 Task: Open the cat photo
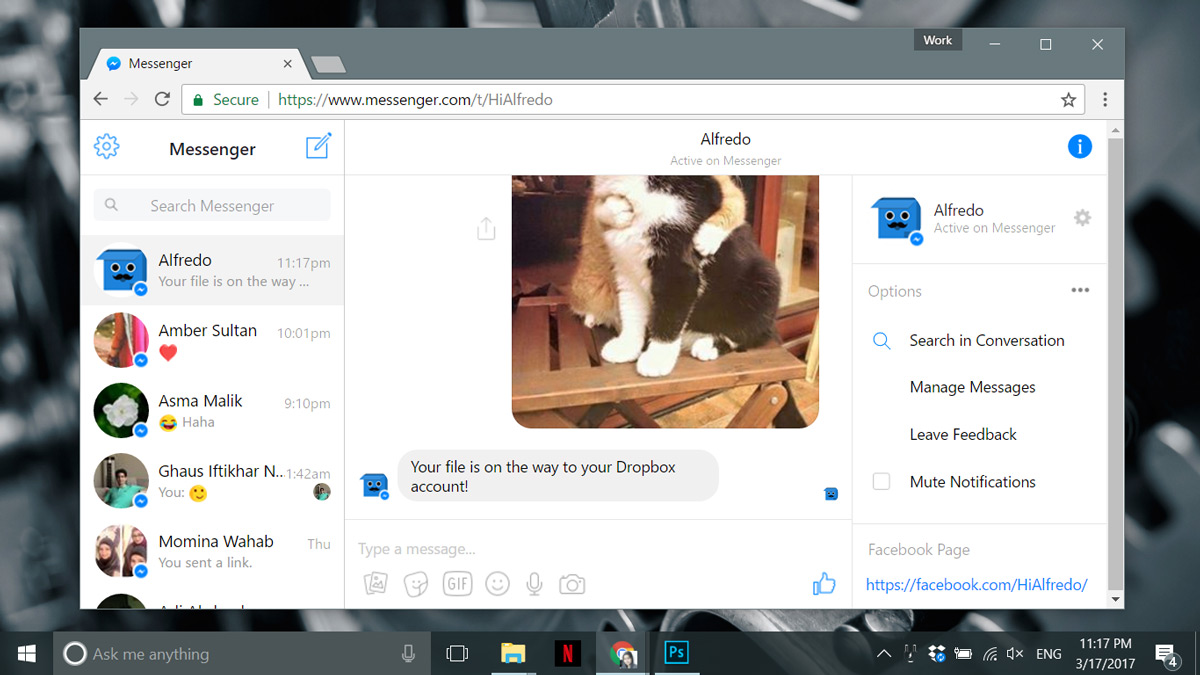pyautogui.click(x=665, y=301)
